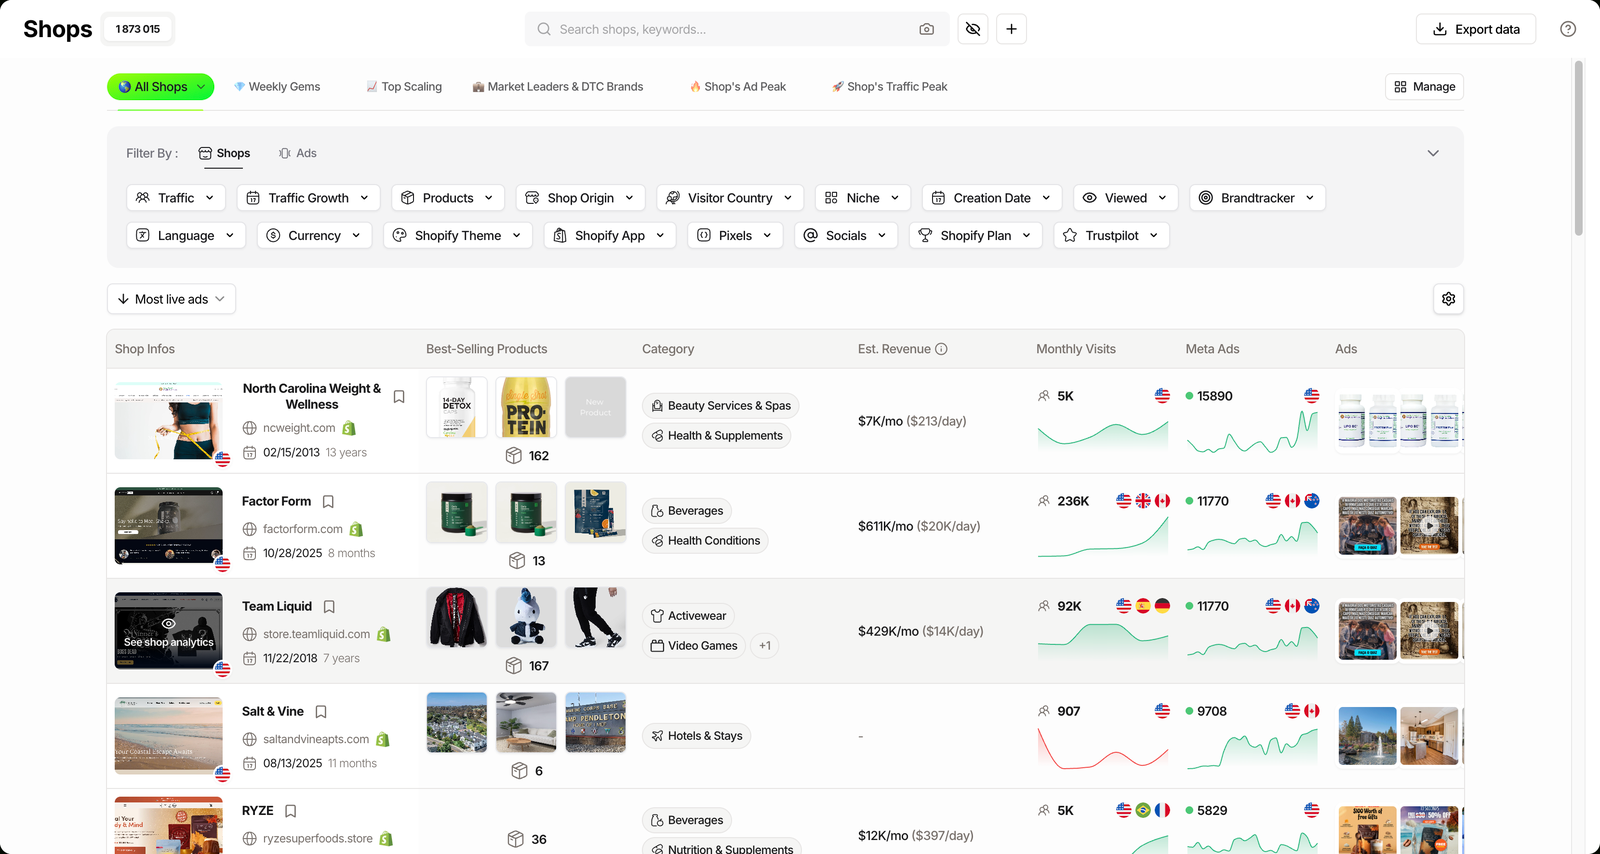Open the Shop Origin filter dropdown

point(581,198)
